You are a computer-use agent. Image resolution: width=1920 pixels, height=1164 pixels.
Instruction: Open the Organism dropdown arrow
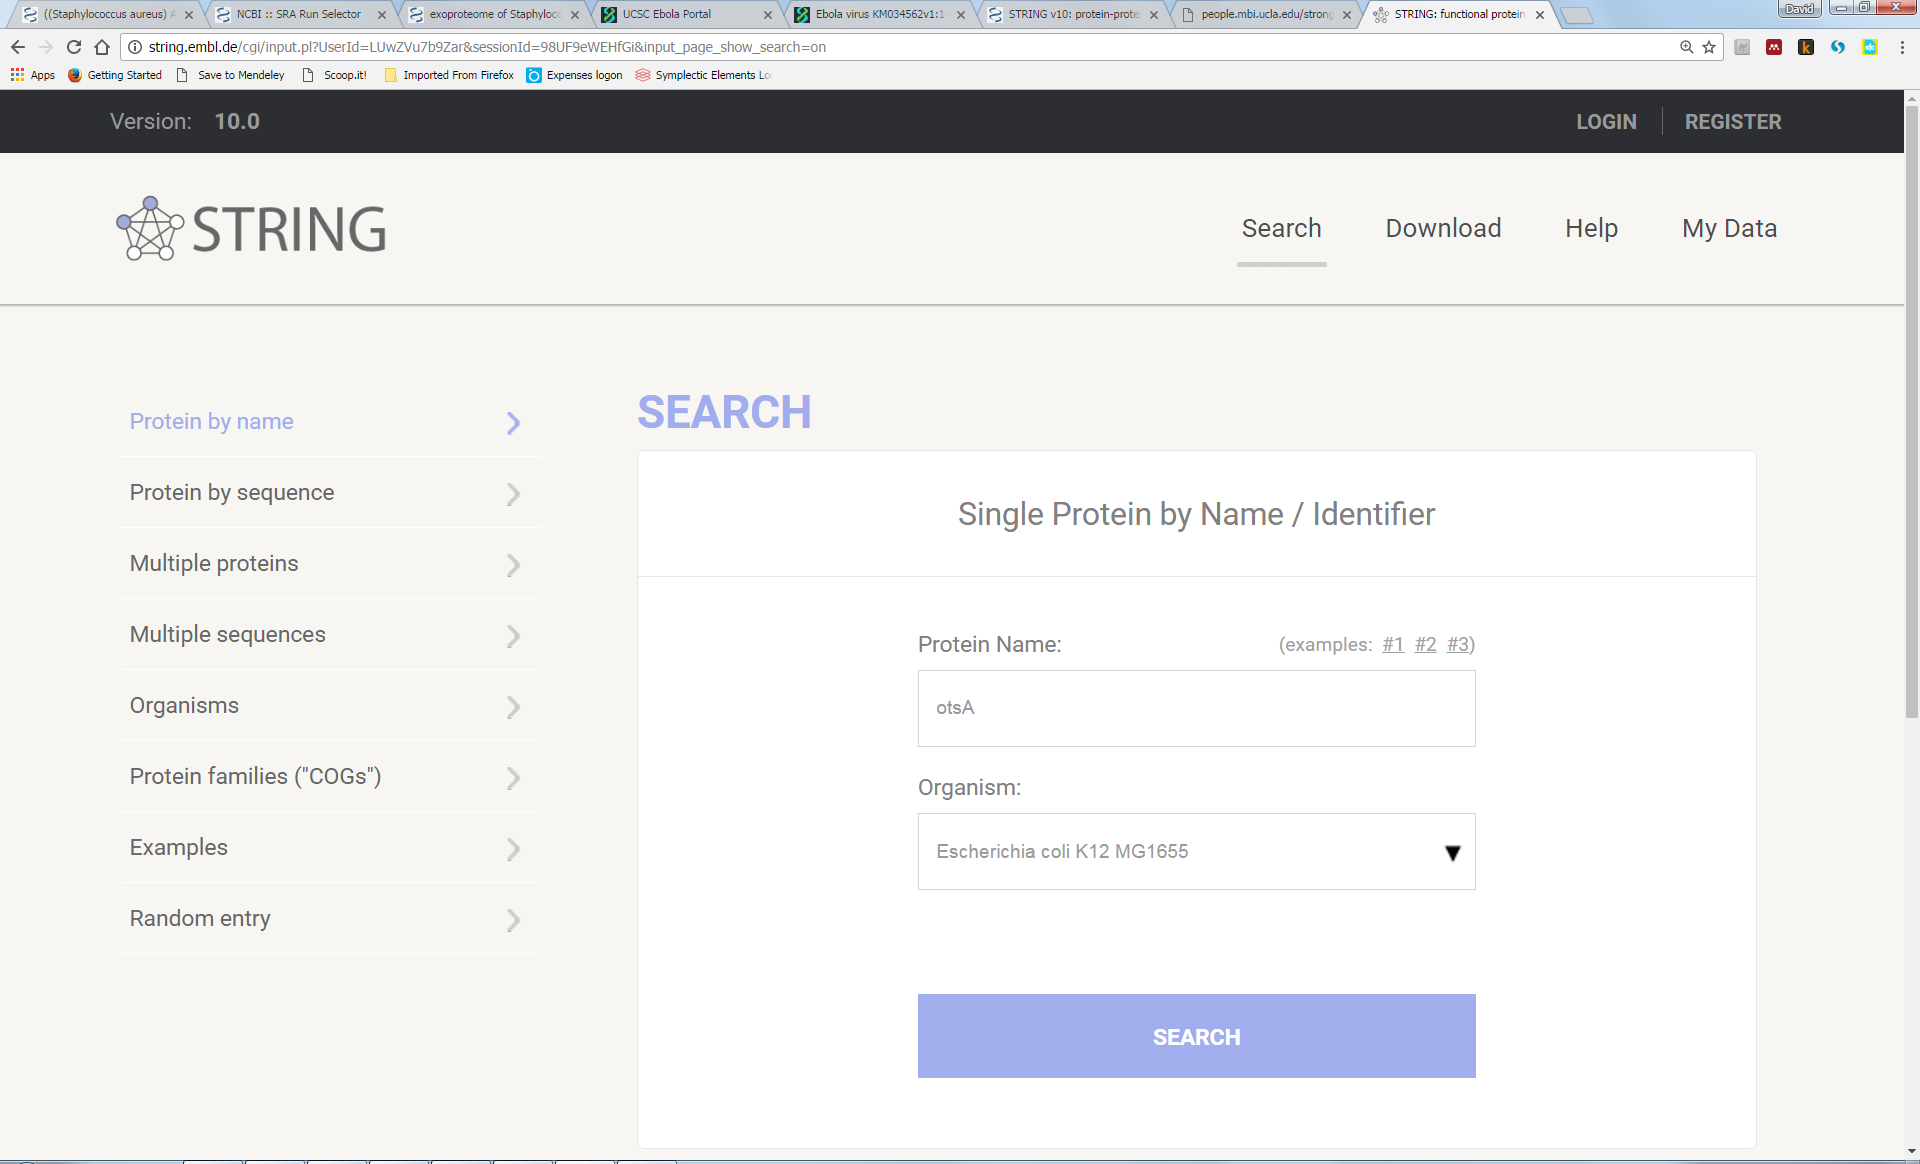click(1452, 852)
